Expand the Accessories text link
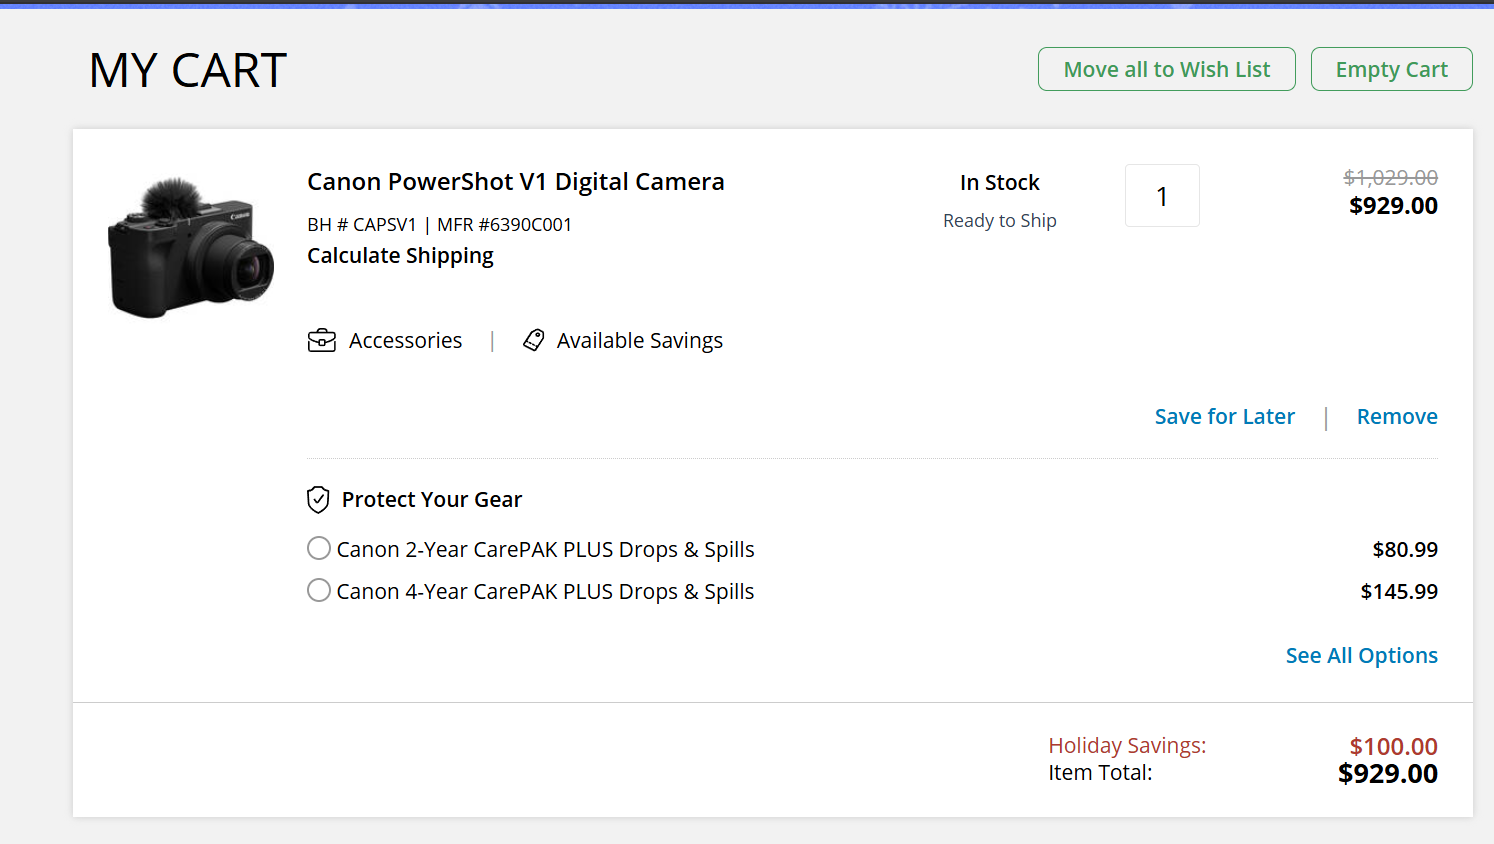 click(x=405, y=341)
